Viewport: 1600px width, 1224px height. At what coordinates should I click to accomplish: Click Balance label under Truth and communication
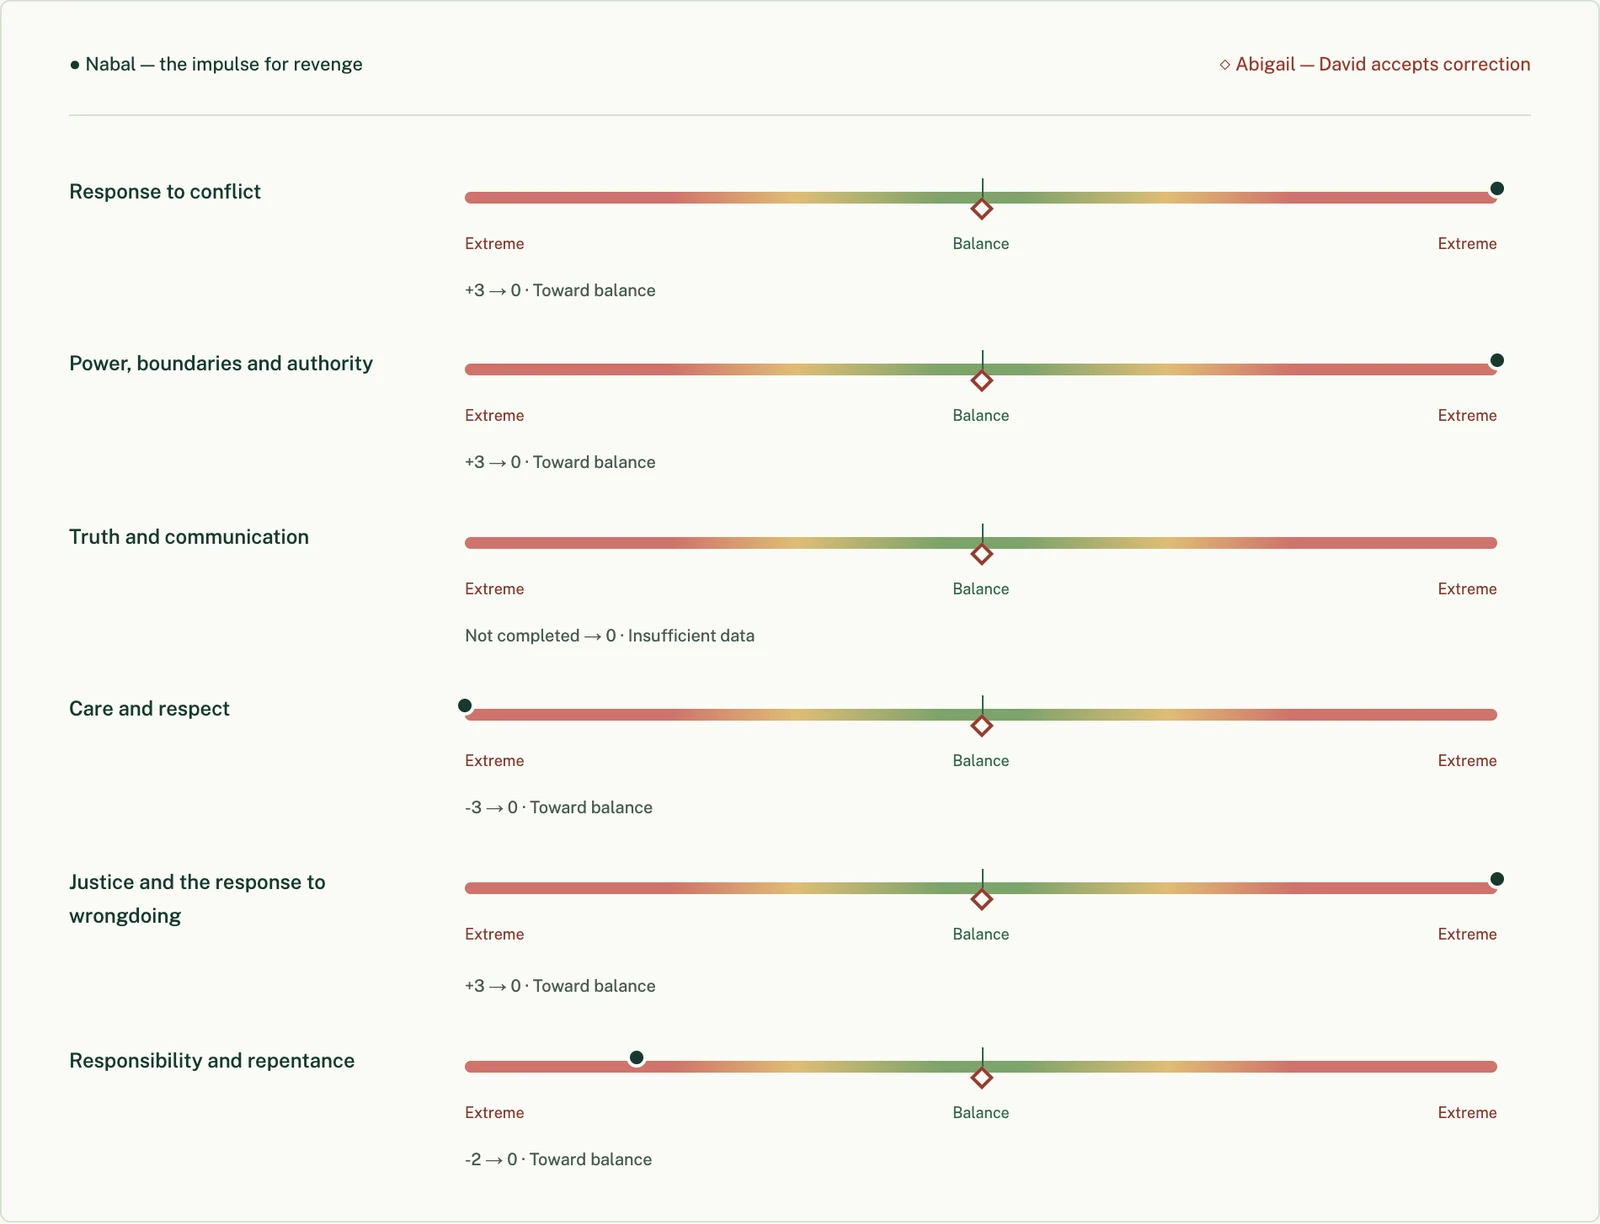(x=981, y=589)
